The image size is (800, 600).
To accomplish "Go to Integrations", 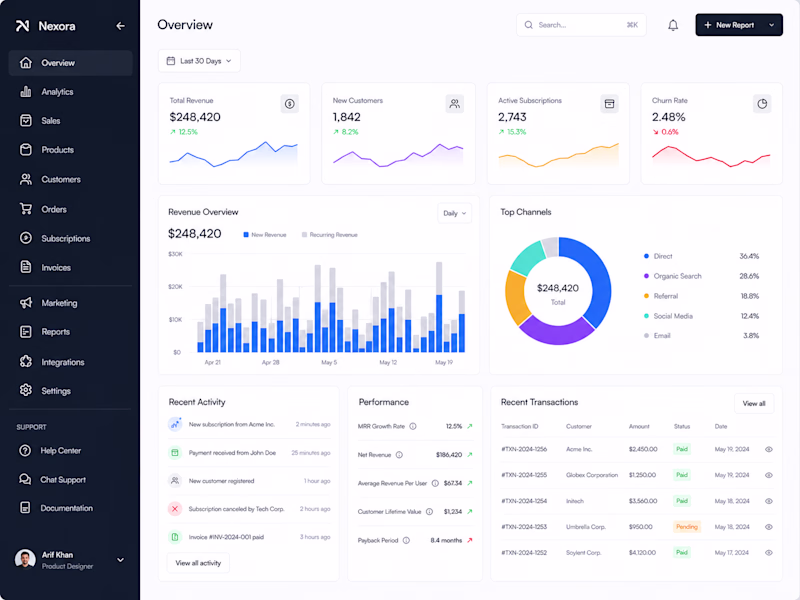I will [70, 362].
